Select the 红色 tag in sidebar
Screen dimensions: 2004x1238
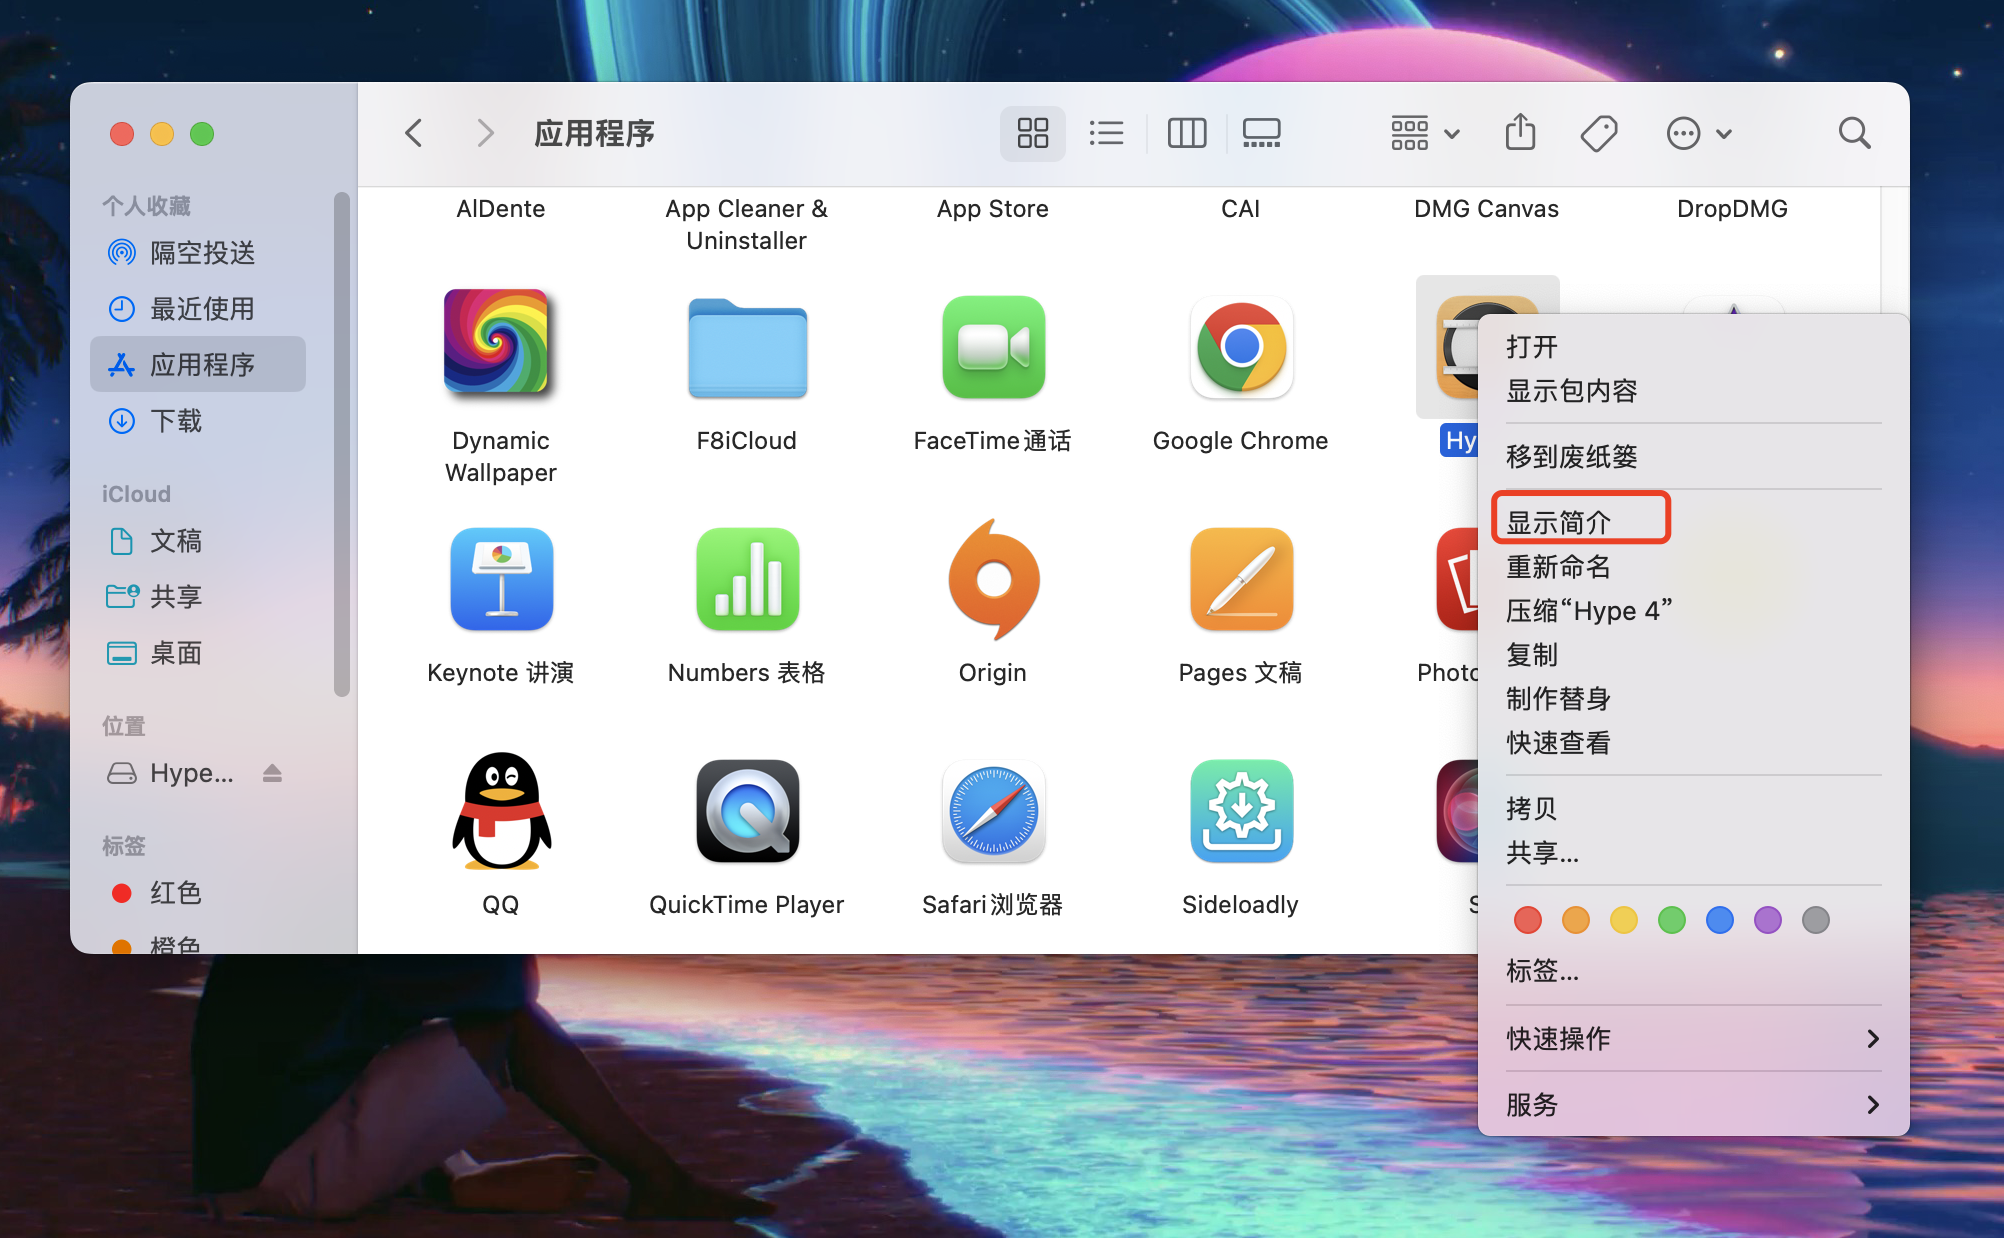tap(198, 893)
